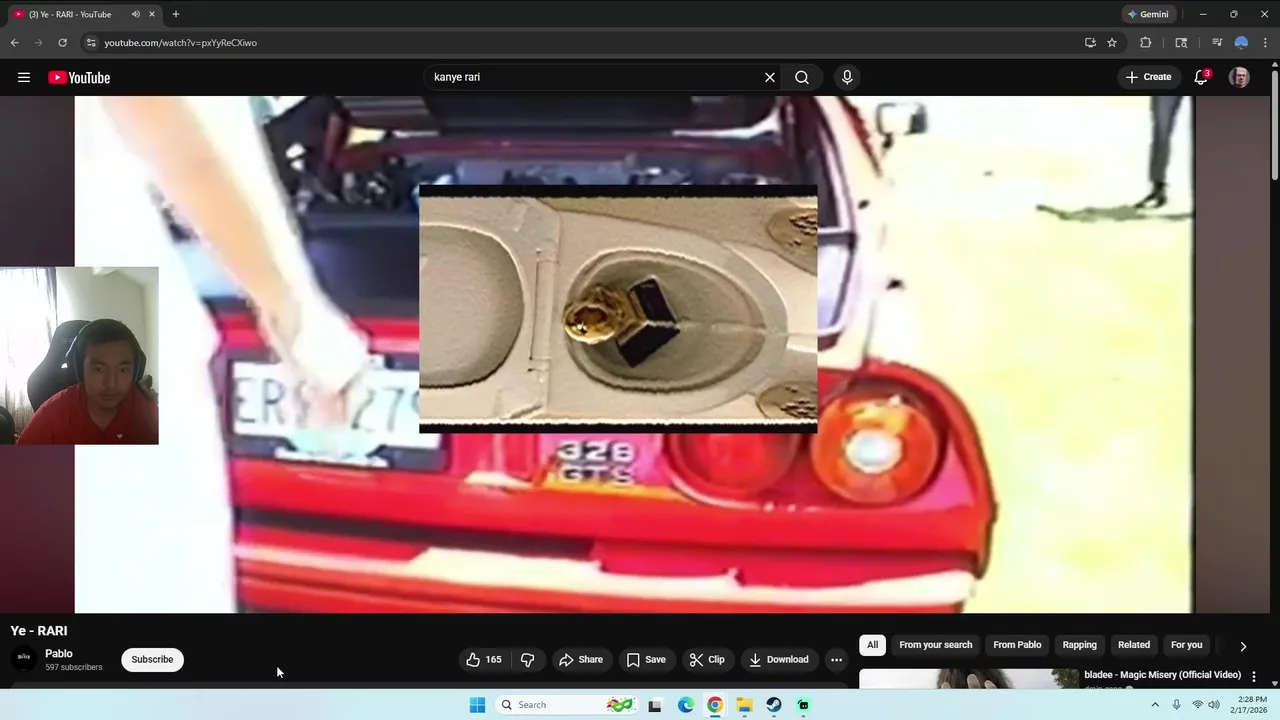Select the From Pablo chip

point(1017,645)
